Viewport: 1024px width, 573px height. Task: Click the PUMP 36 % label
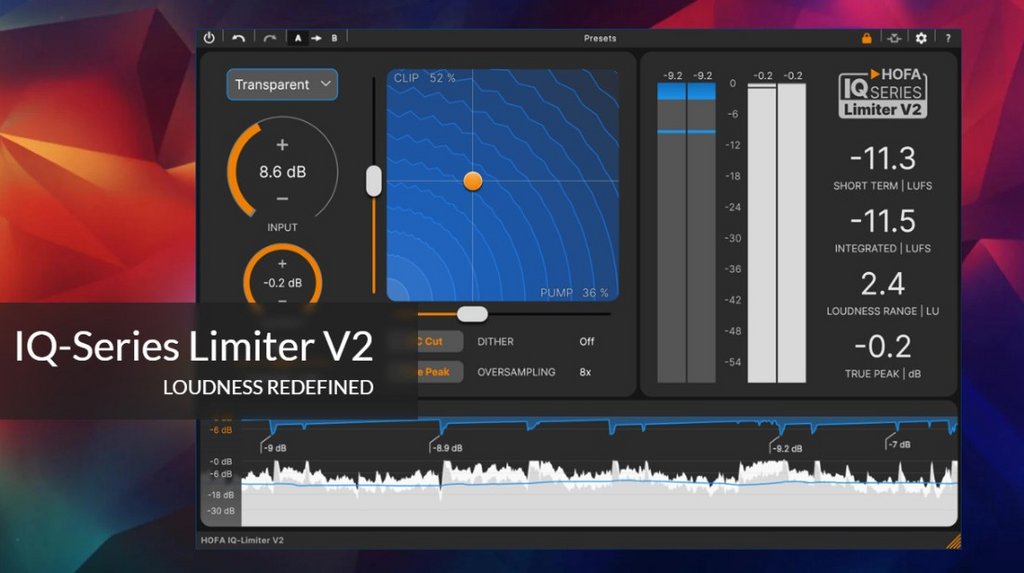pyautogui.click(x=574, y=293)
